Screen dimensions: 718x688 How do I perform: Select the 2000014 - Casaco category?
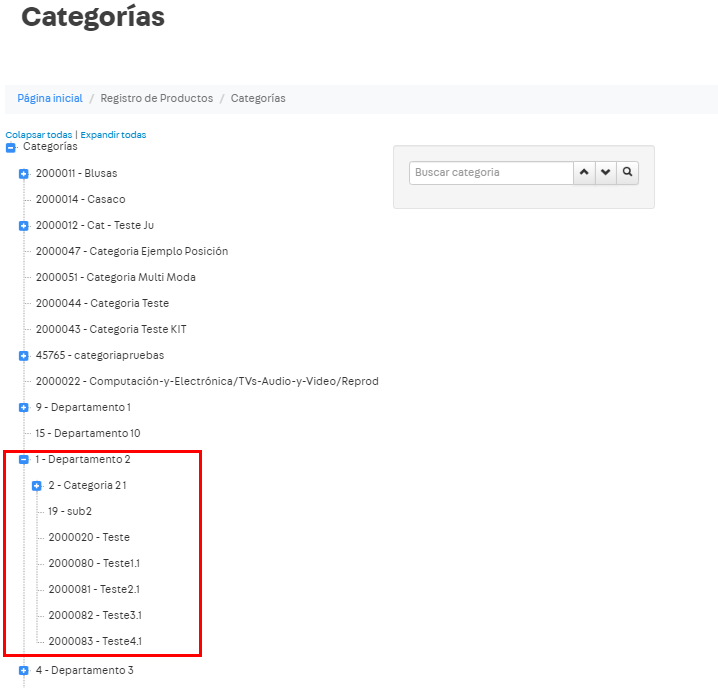click(80, 199)
